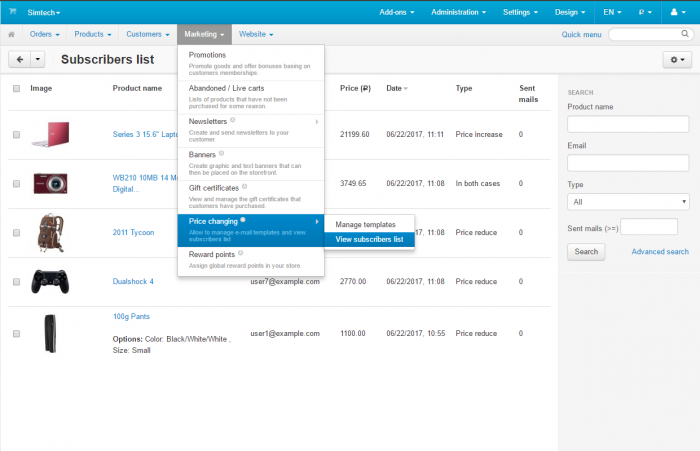Viewport: 700px width, 451px height.
Task: Focus the Email search field
Action: (628, 163)
